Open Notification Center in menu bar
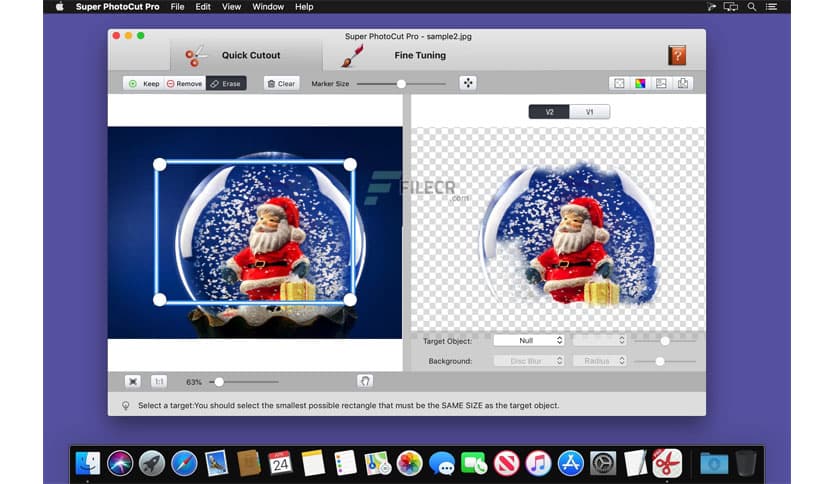The width and height of the screenshot is (836, 484). [771, 7]
